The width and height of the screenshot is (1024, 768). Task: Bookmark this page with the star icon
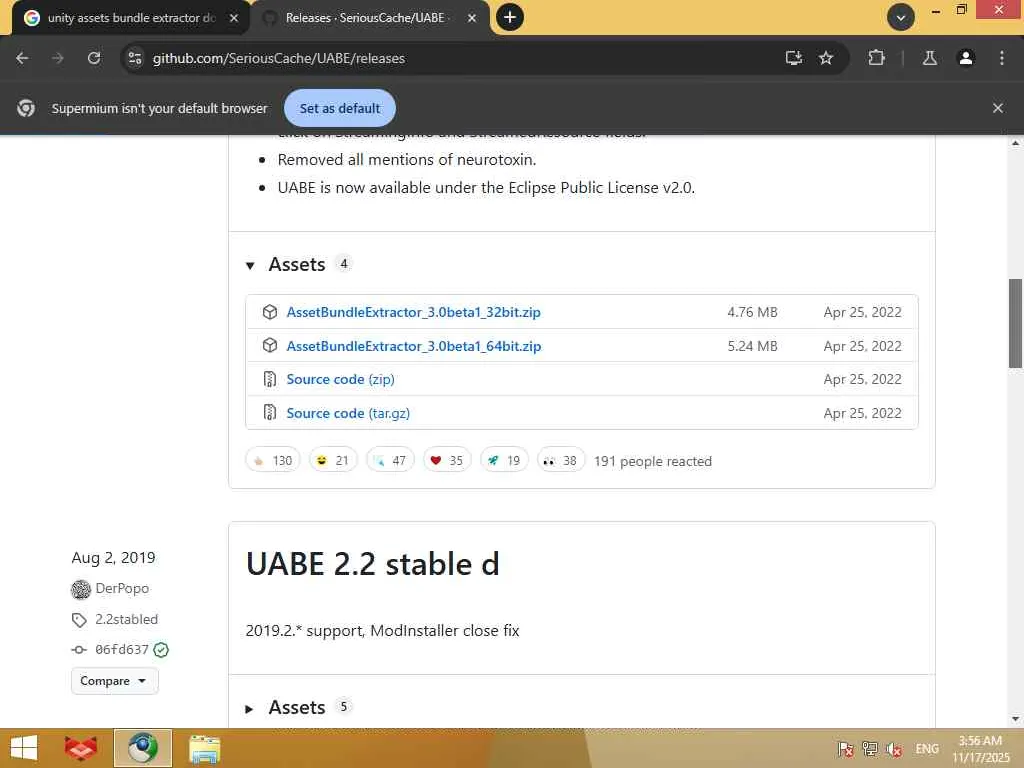pyautogui.click(x=826, y=58)
